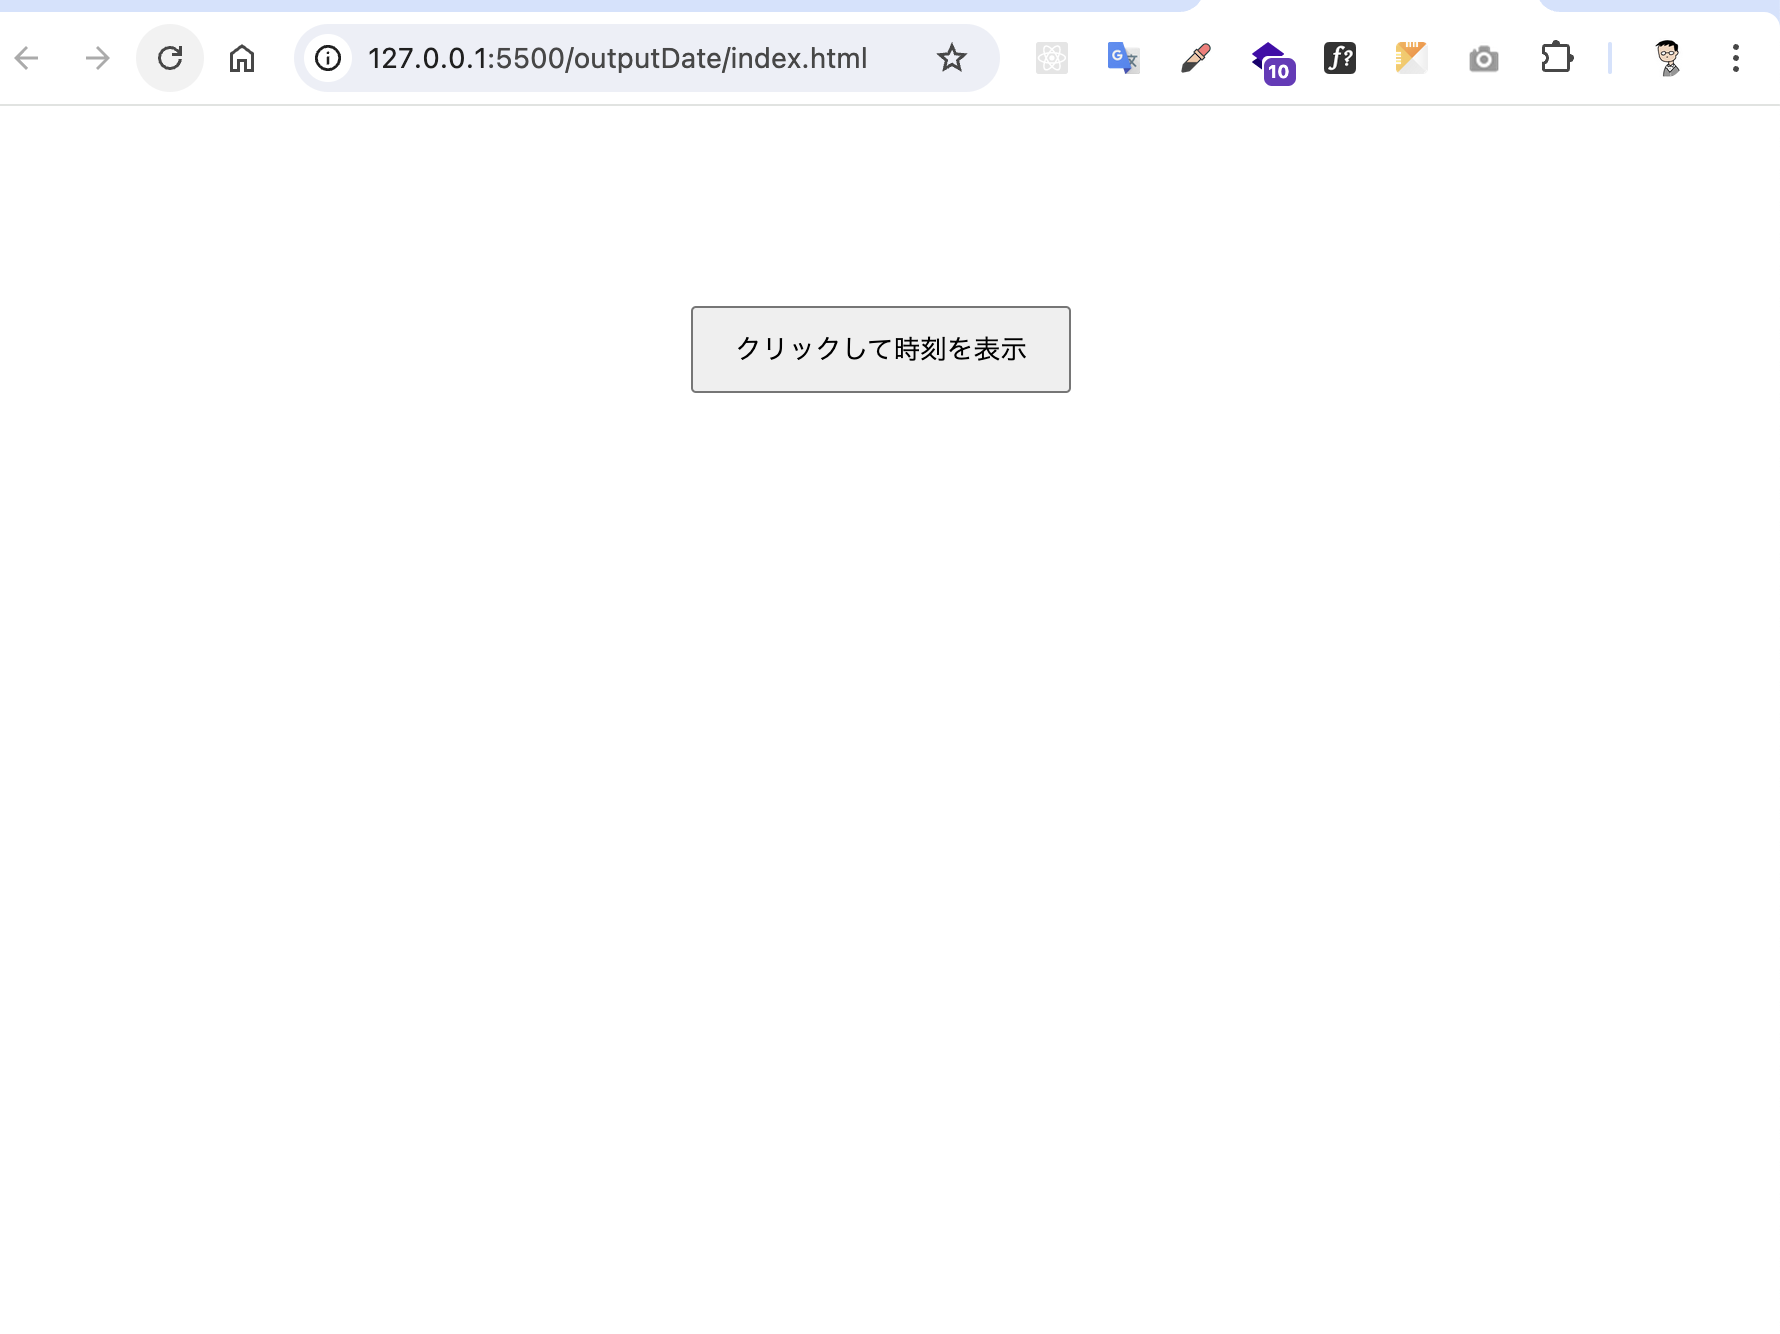Open the Google Translate extension
This screenshot has height=1334, width=1780.
coord(1122,57)
